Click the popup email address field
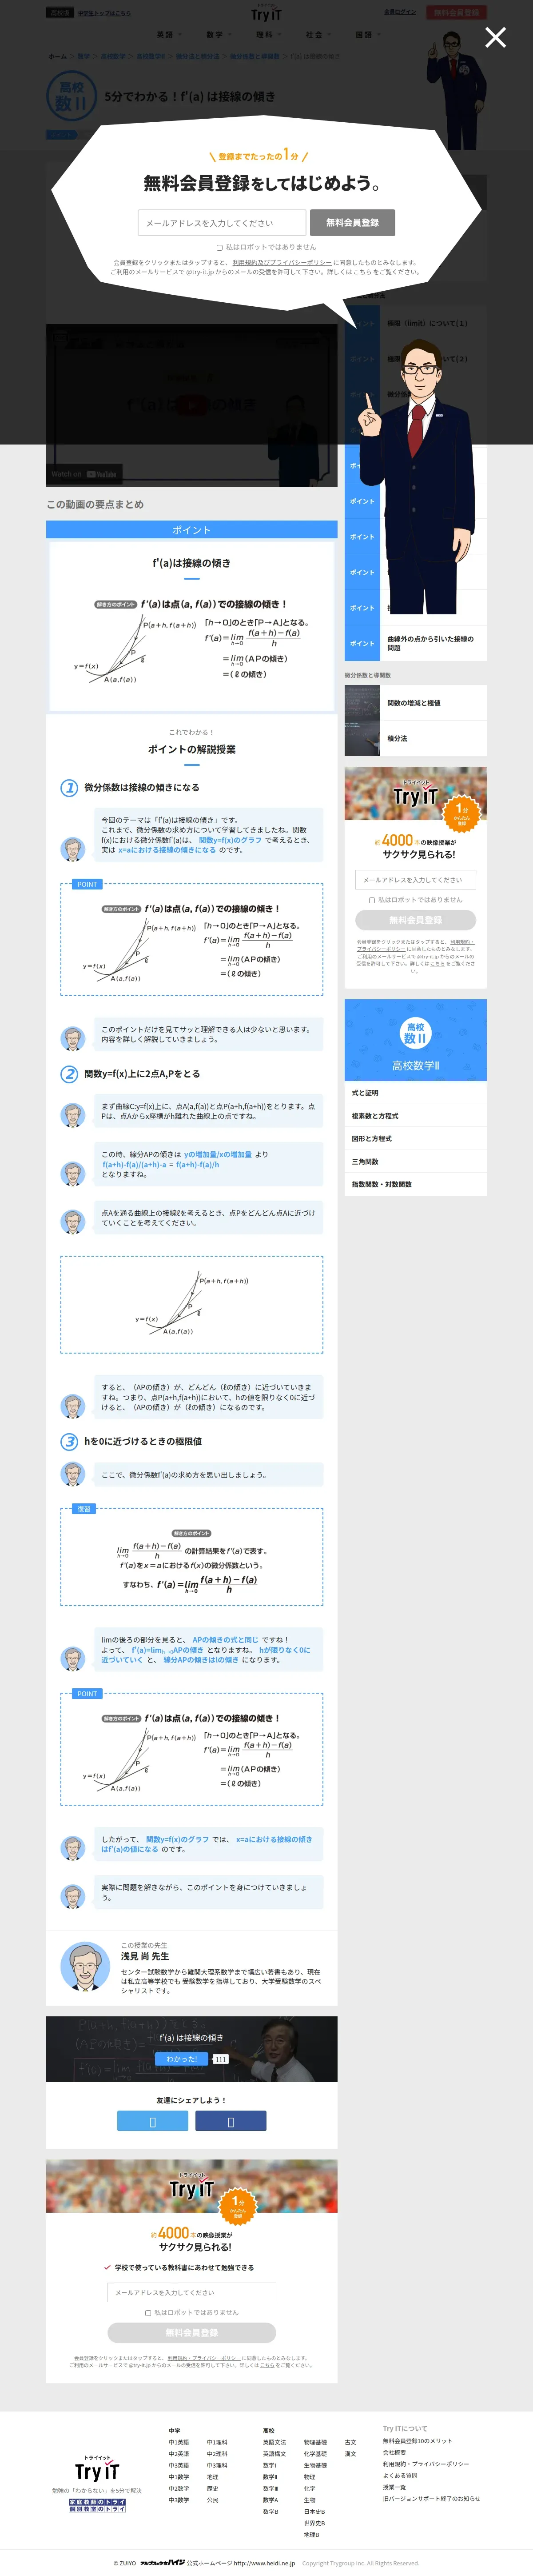The image size is (533, 2576). [x=221, y=223]
